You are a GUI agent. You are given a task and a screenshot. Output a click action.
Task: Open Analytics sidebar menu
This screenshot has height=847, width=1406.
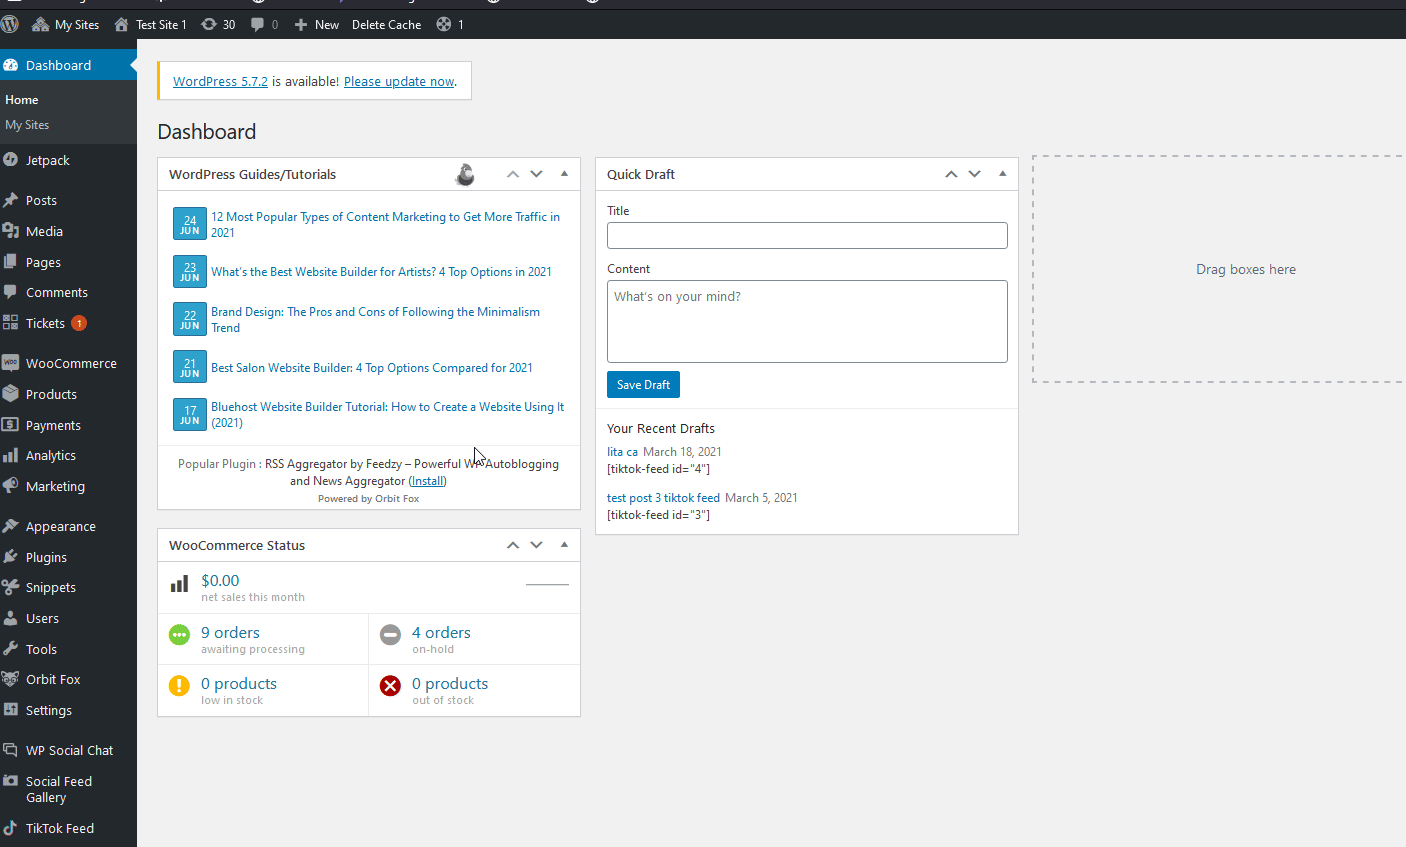coord(68,455)
